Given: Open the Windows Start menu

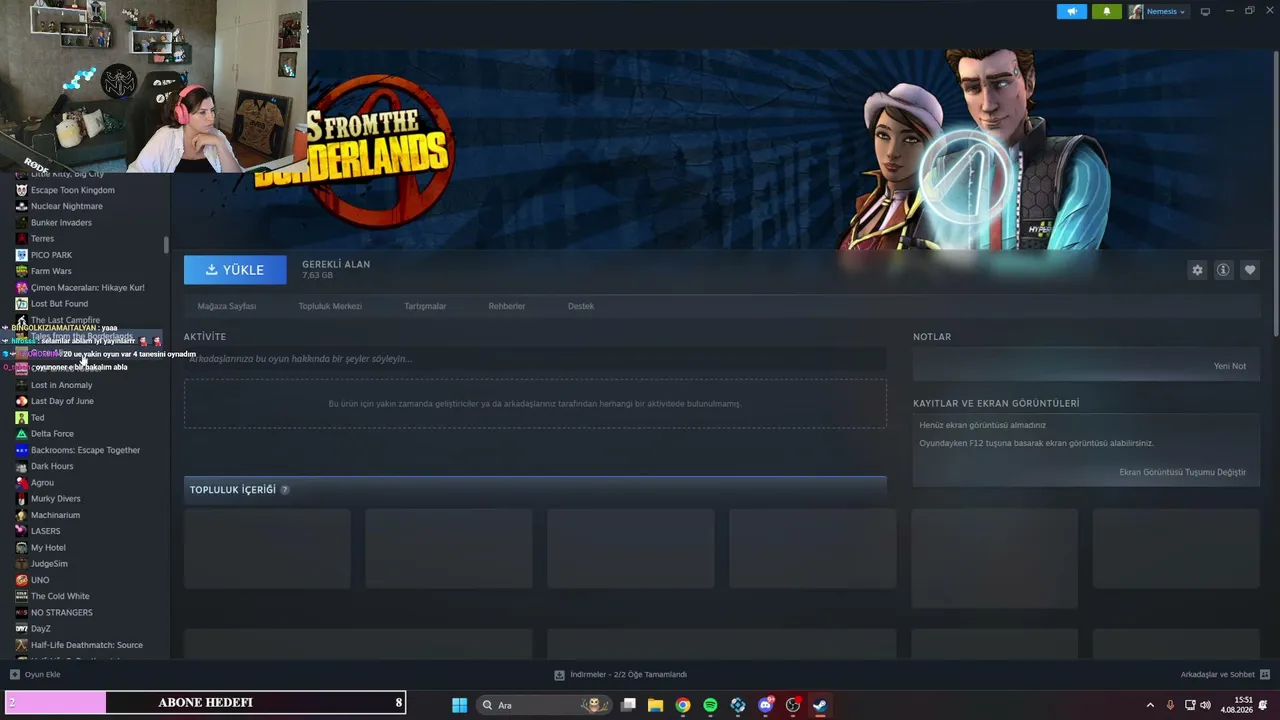Looking at the screenshot, I should point(459,705).
